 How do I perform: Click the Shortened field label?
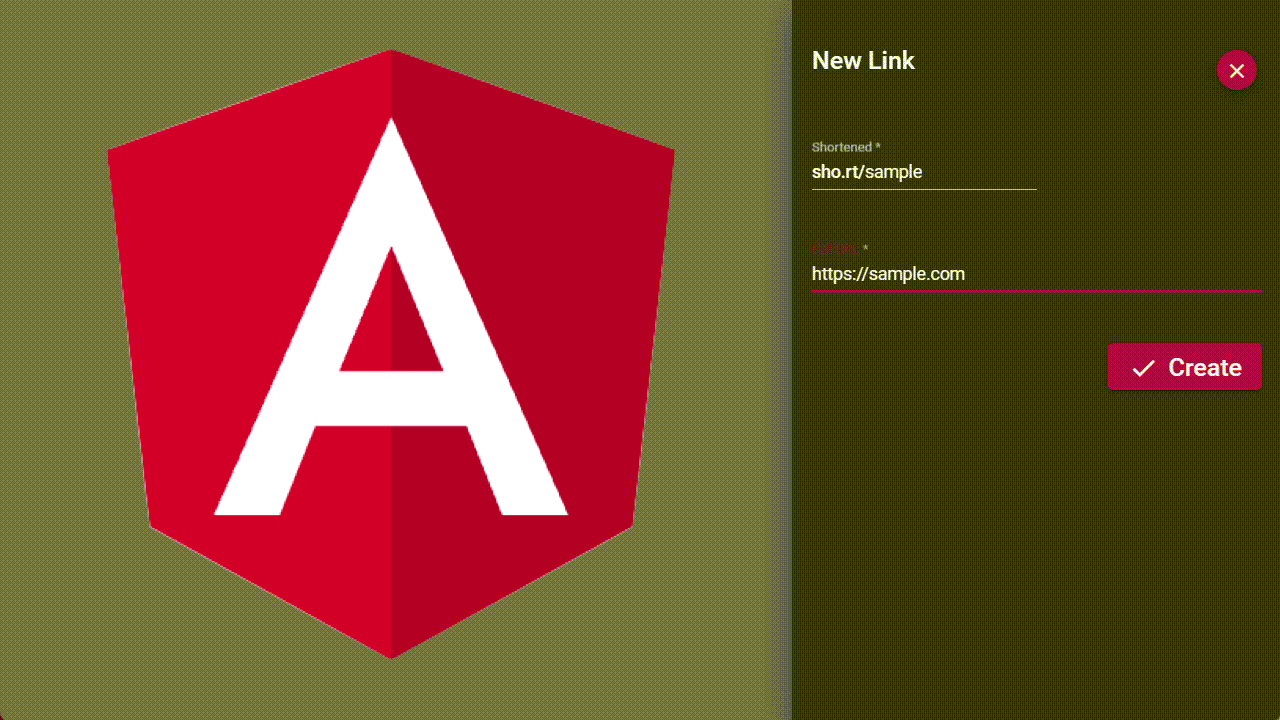pos(841,147)
